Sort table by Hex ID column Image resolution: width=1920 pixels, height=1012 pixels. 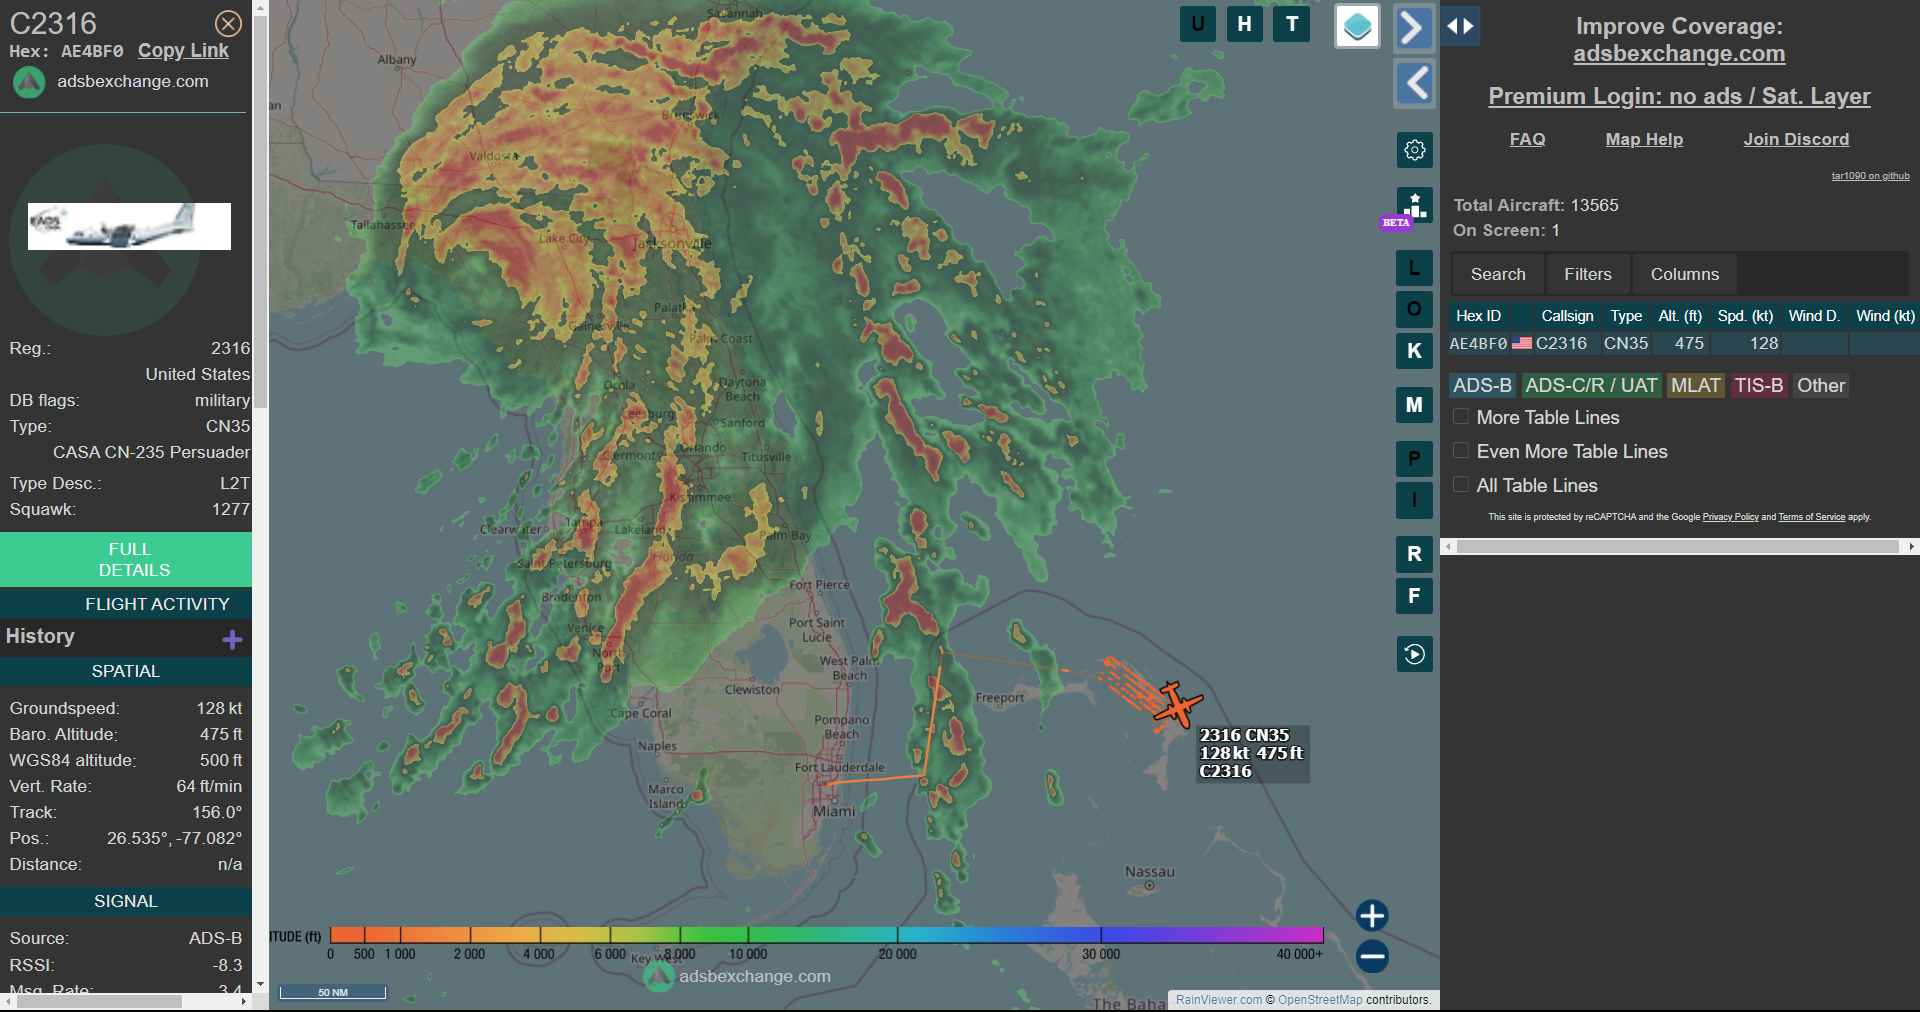1478,316
